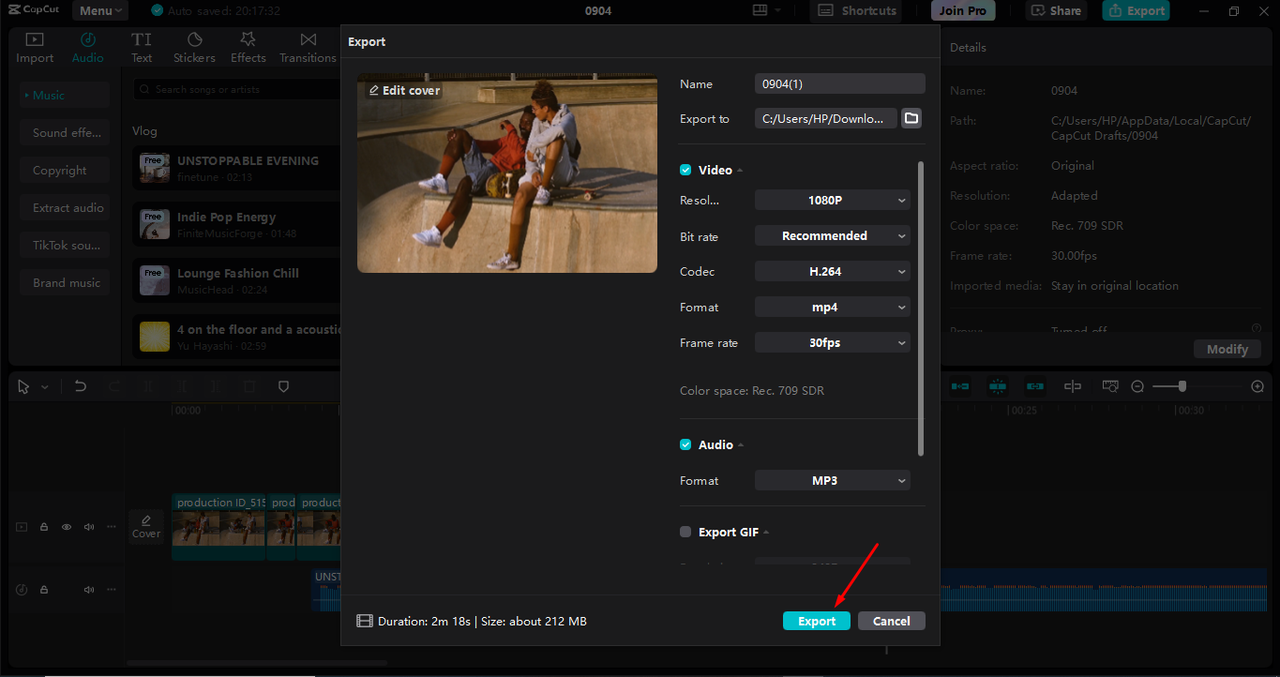This screenshot has height=677, width=1280.
Task: Click the lock icon on the audio track
Action: [44, 589]
